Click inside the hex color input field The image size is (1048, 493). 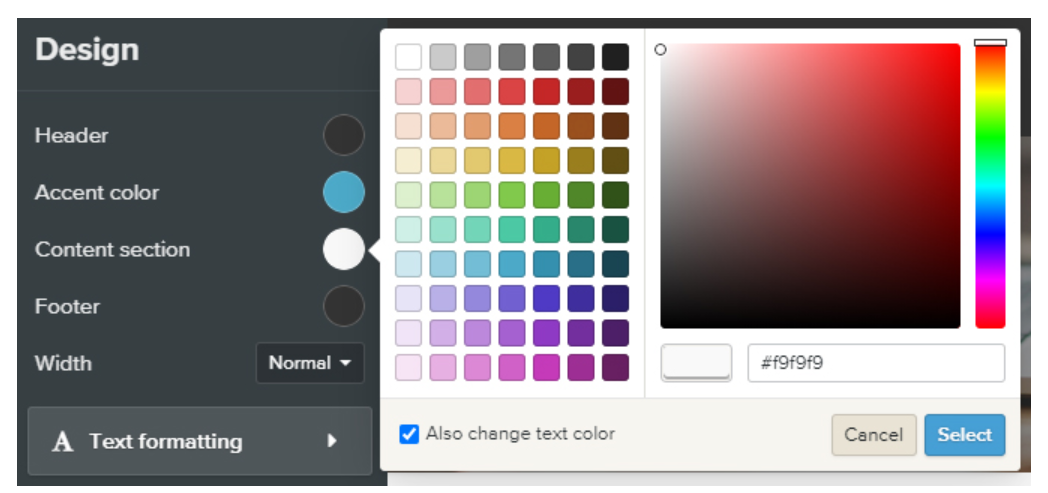point(875,363)
